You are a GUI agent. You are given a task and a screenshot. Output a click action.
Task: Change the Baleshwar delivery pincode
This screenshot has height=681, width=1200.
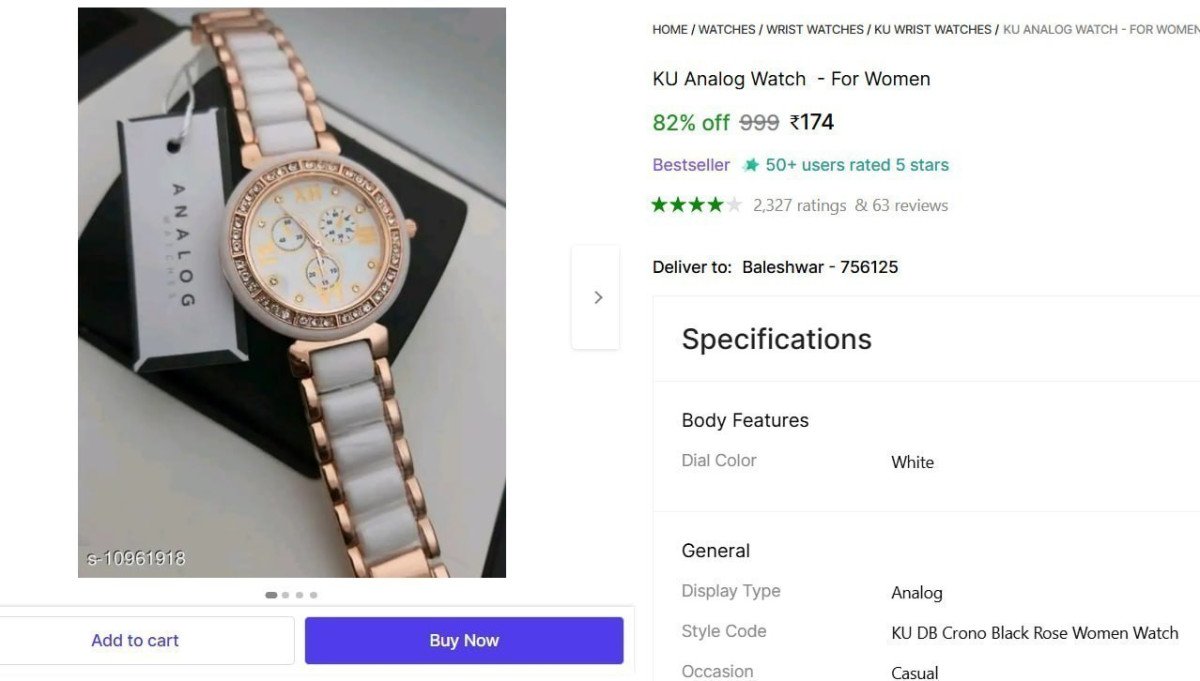pyautogui.click(x=819, y=267)
